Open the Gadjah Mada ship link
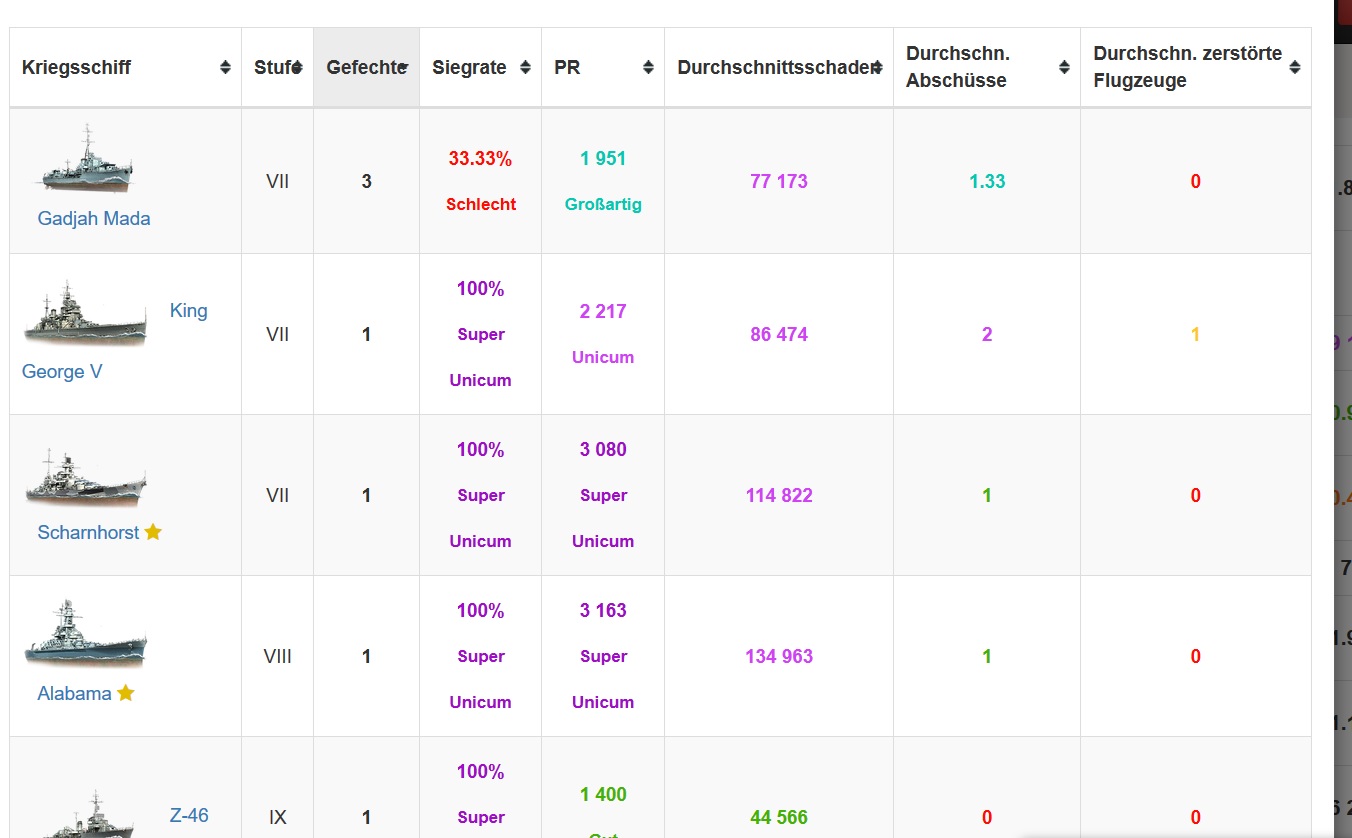Screen dimensions: 1352x838 point(94,218)
